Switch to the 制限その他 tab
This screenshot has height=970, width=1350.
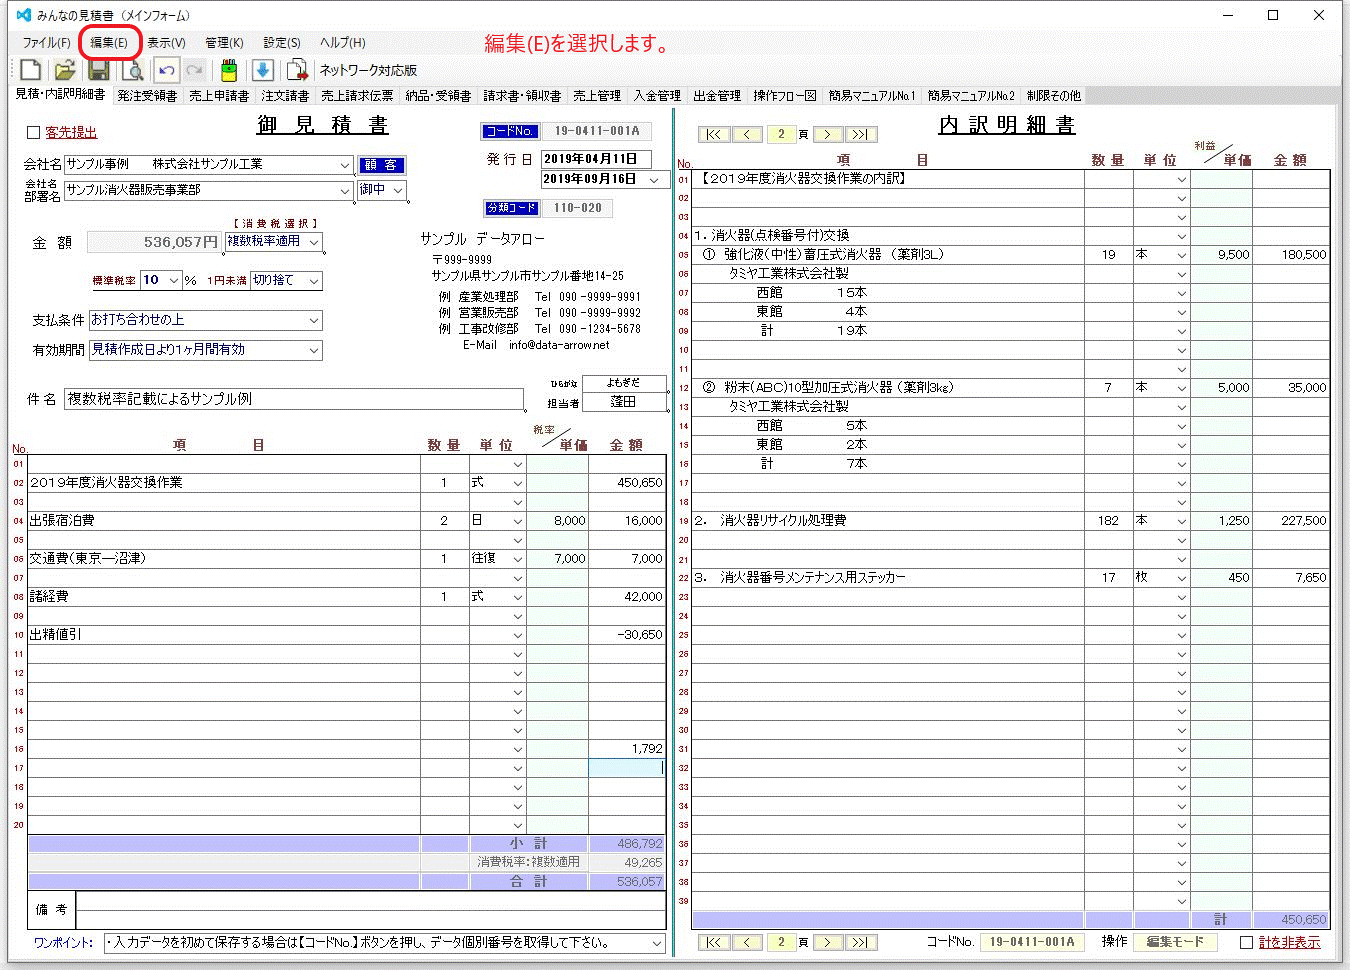[x=1054, y=96]
